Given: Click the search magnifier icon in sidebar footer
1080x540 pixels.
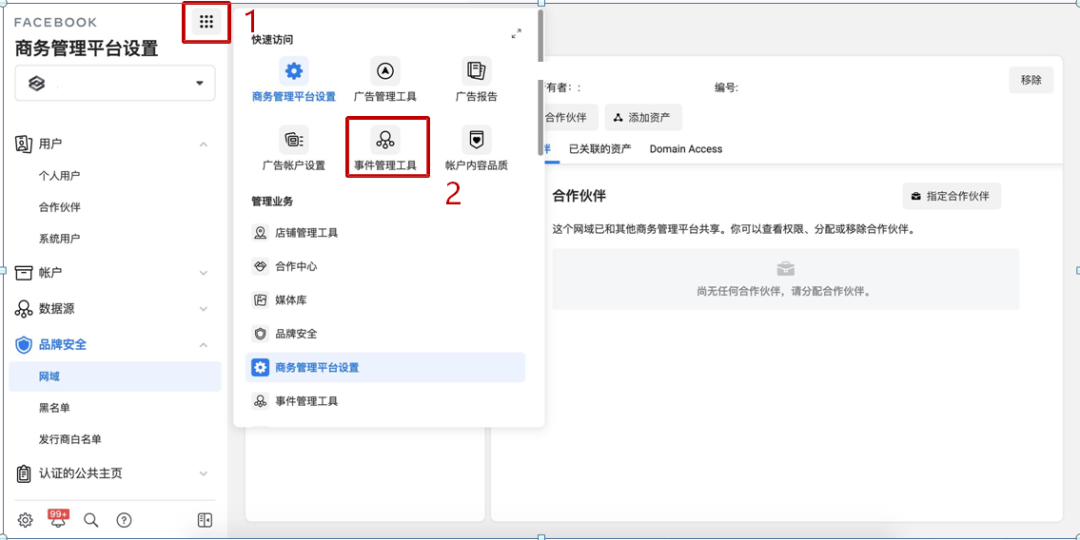Looking at the screenshot, I should (x=91, y=520).
